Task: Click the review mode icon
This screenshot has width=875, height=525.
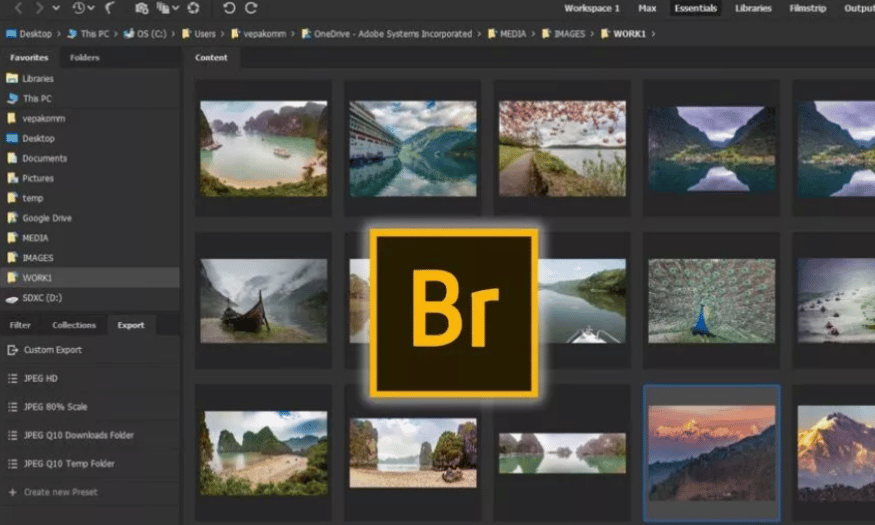Action: (x=163, y=8)
